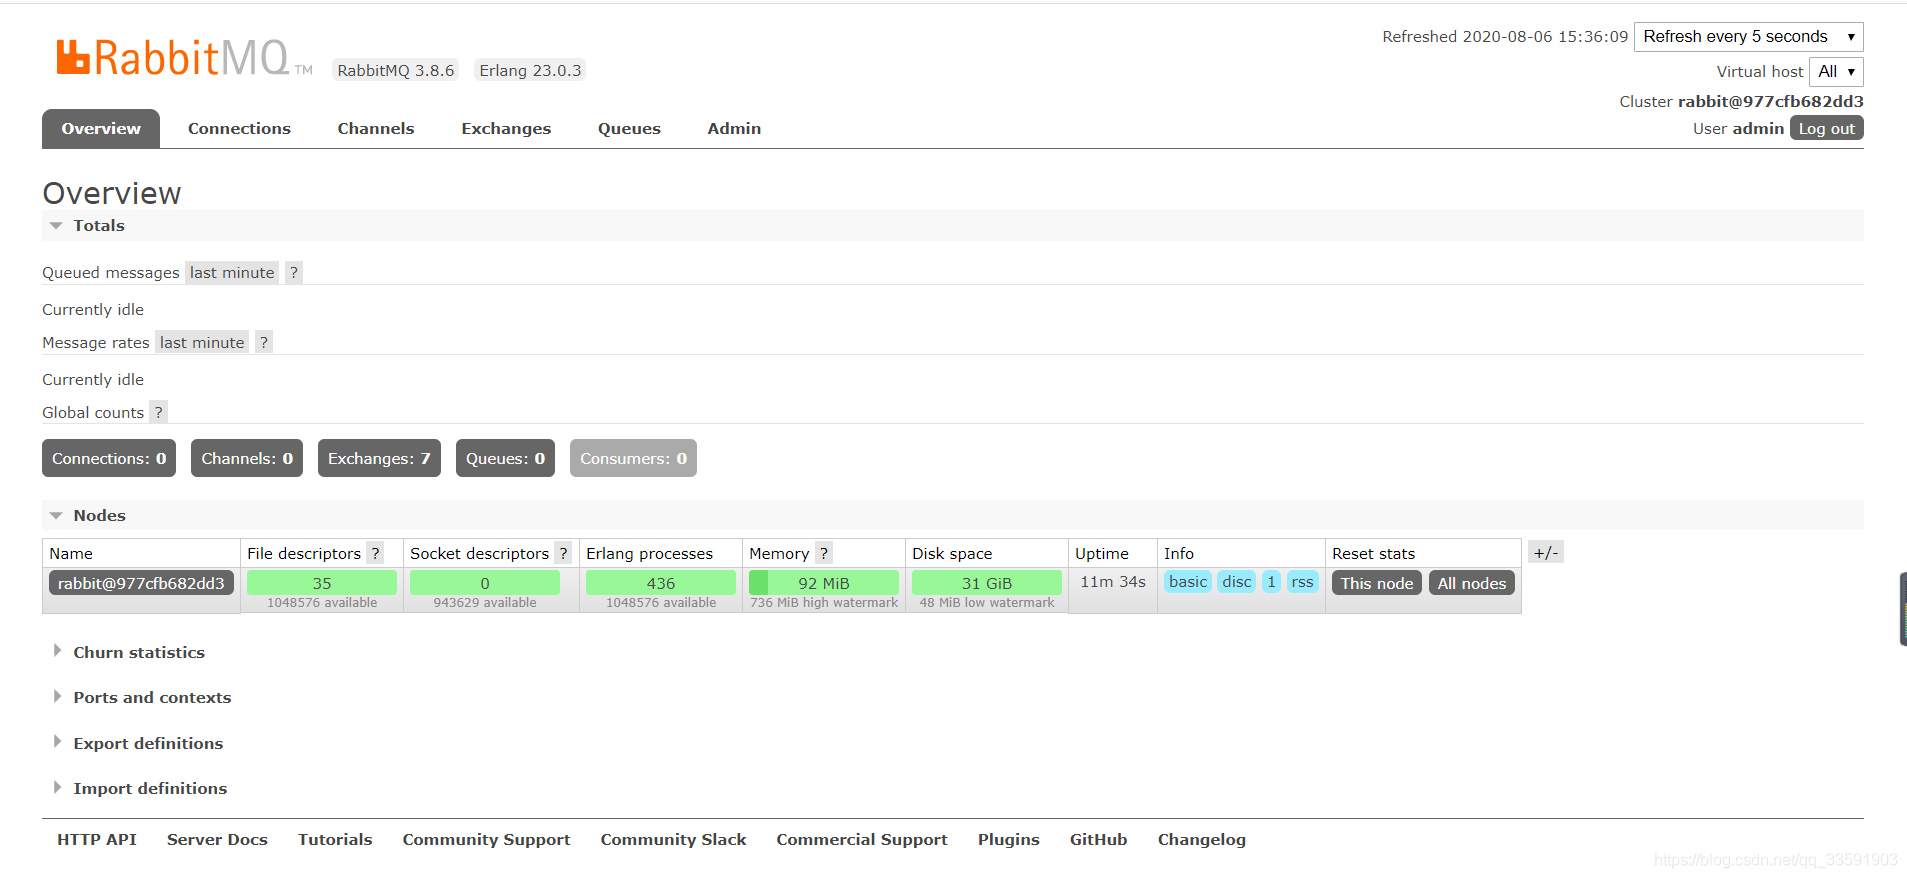Image resolution: width=1907 pixels, height=878 pixels.
Task: Open the Plugins footer link
Action: [1008, 840]
